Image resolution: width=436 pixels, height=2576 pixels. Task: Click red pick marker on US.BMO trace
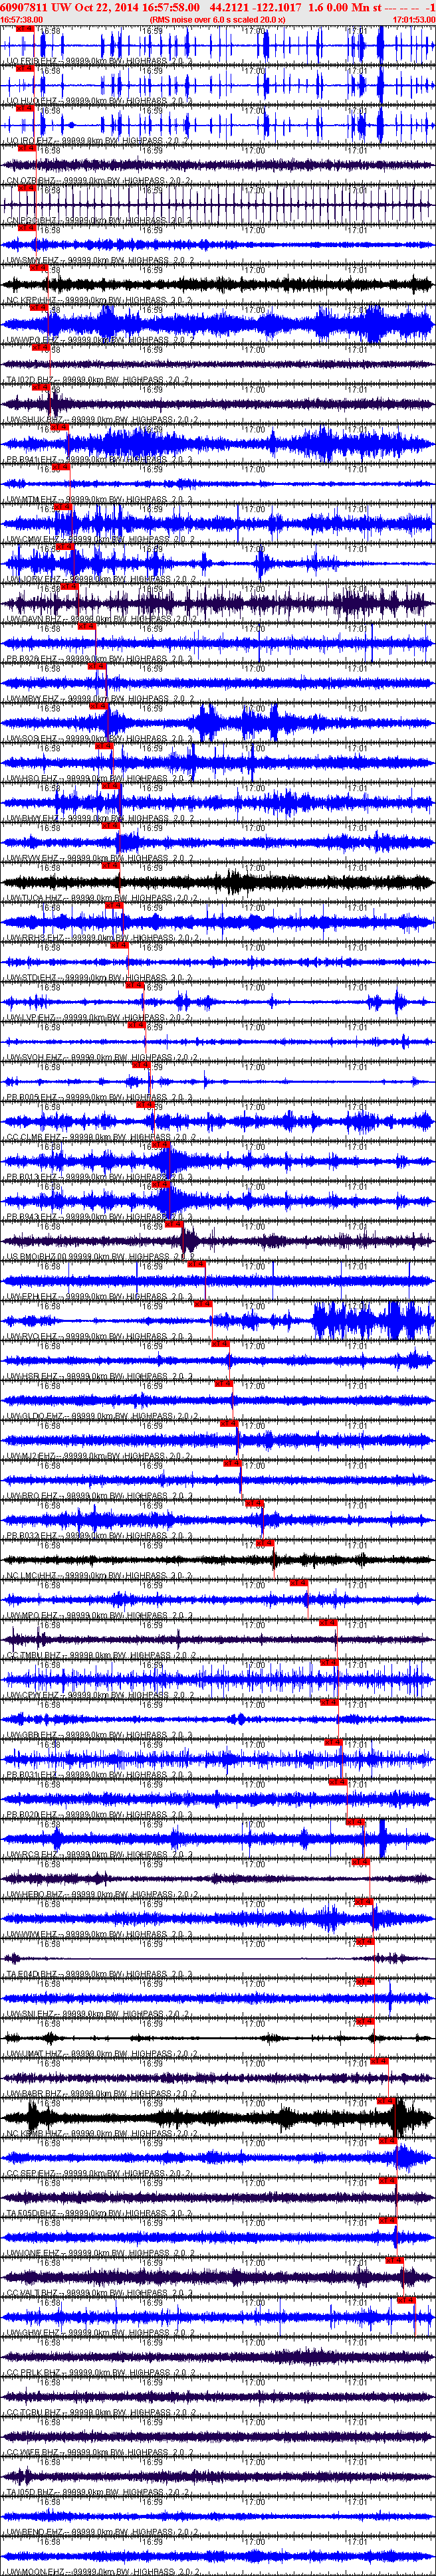pos(174,1224)
